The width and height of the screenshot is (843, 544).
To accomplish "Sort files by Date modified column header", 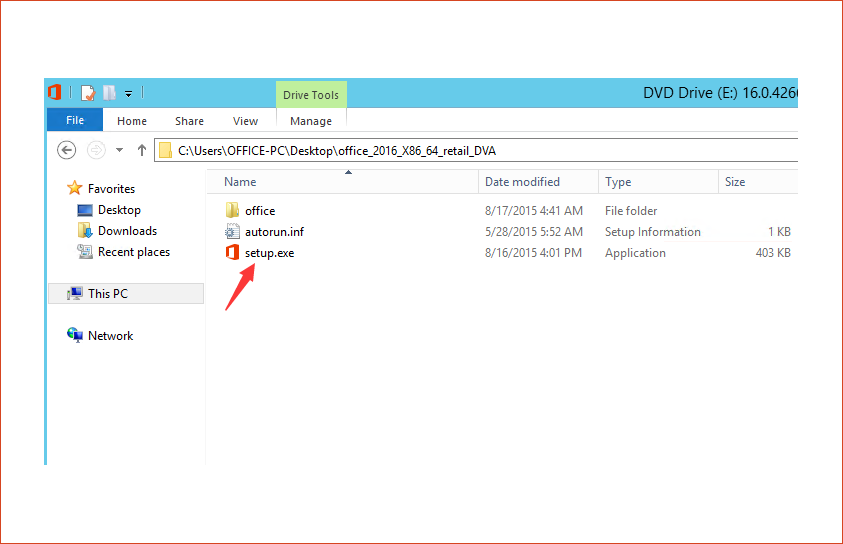I will click(522, 182).
